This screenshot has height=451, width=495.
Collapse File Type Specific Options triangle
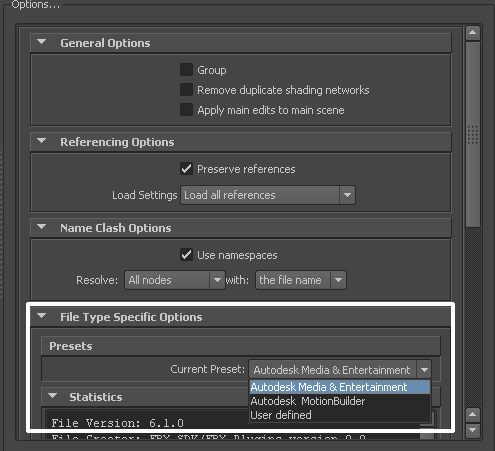tap(42, 316)
